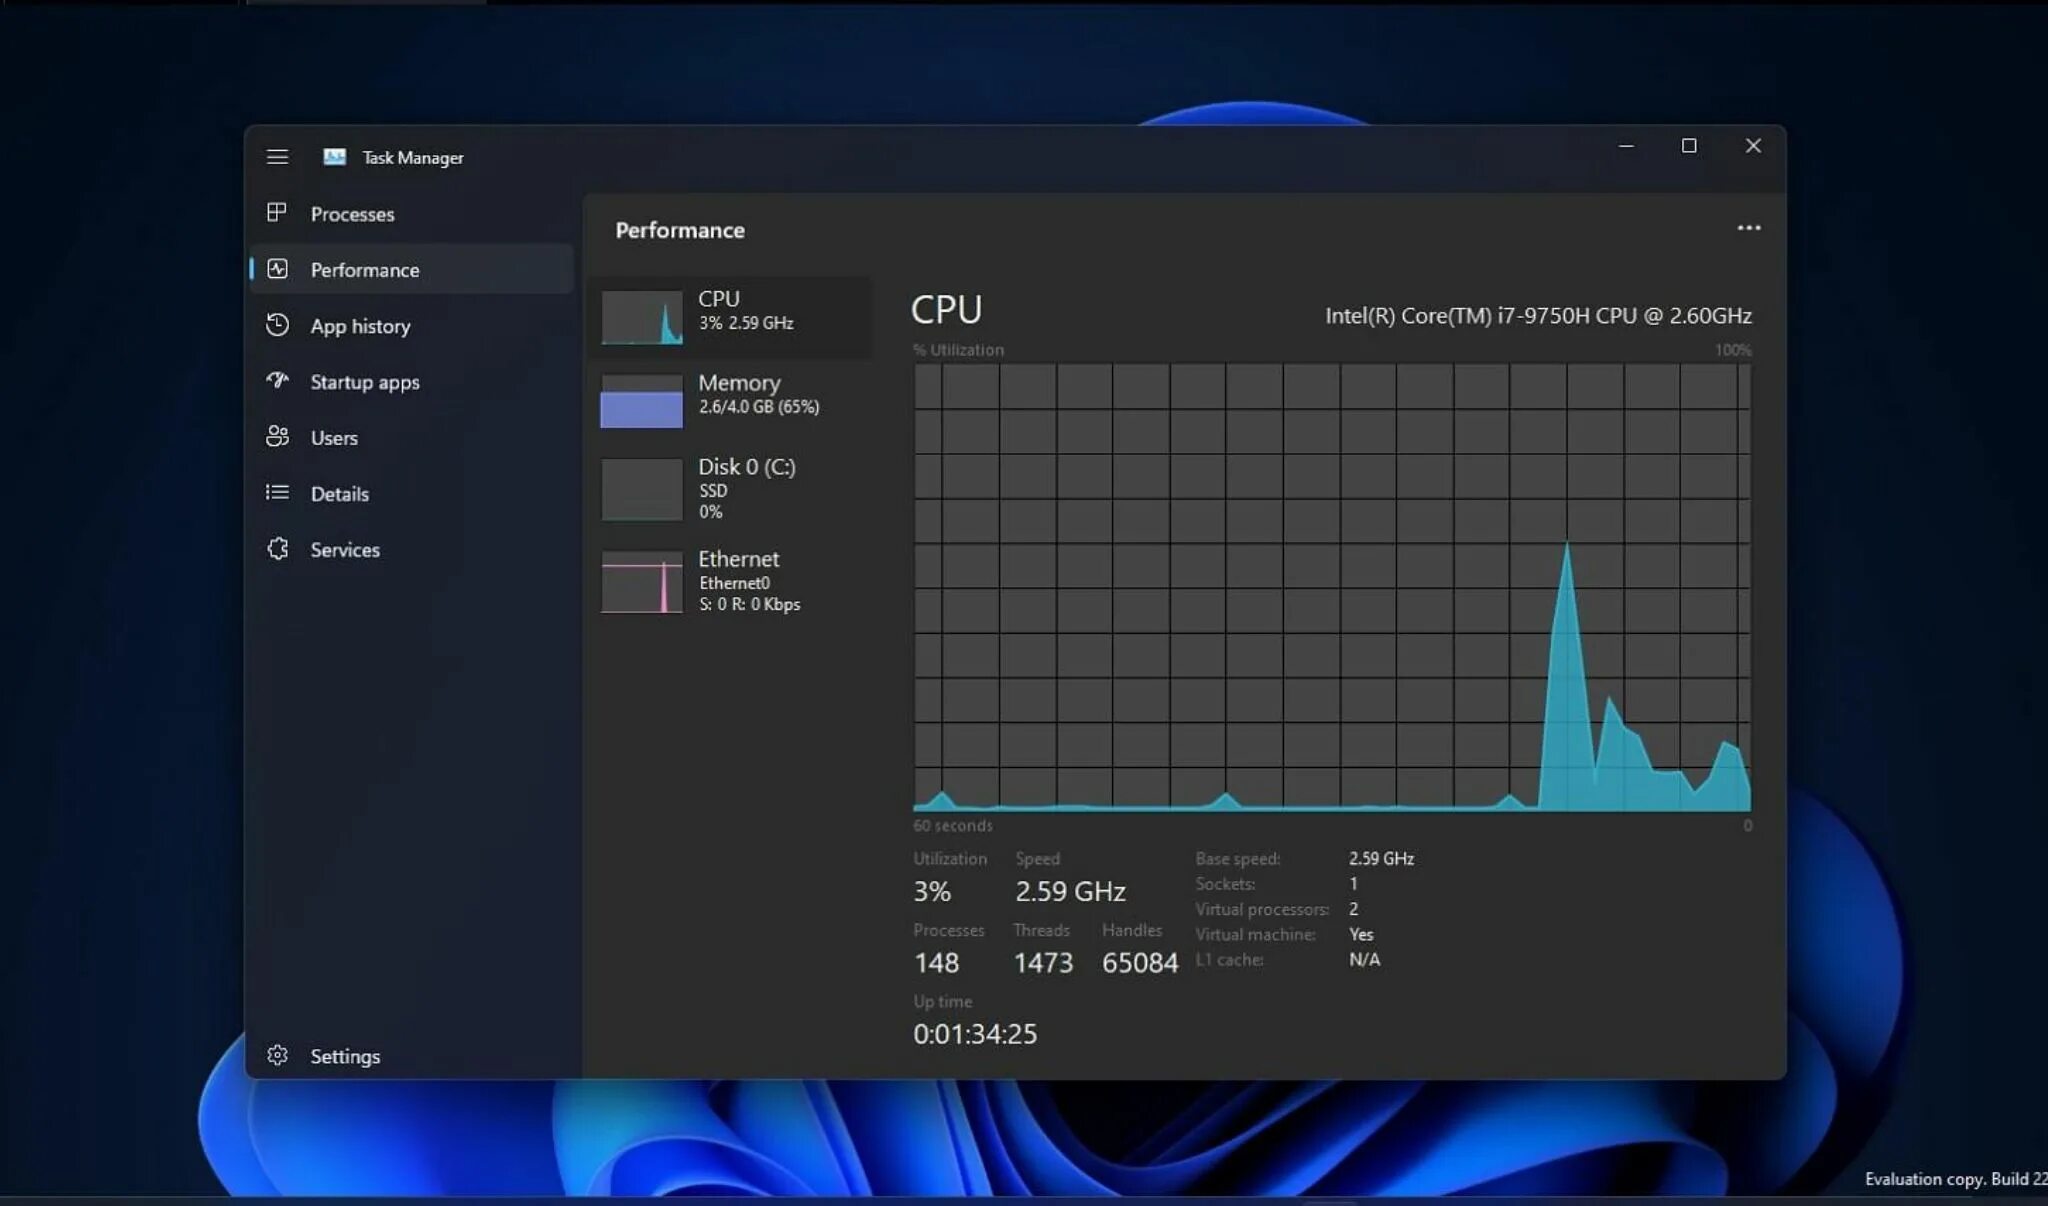Open the Users icon in sidebar
Image resolution: width=2048 pixels, height=1206 pixels.
pos(278,437)
